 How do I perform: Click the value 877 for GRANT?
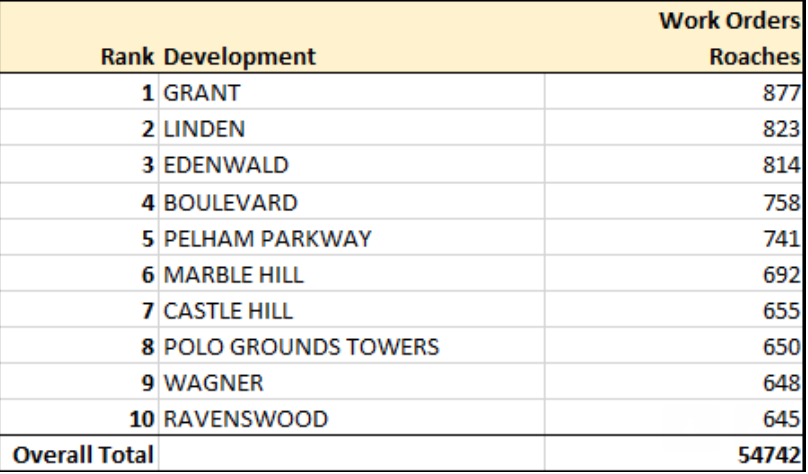(x=781, y=93)
